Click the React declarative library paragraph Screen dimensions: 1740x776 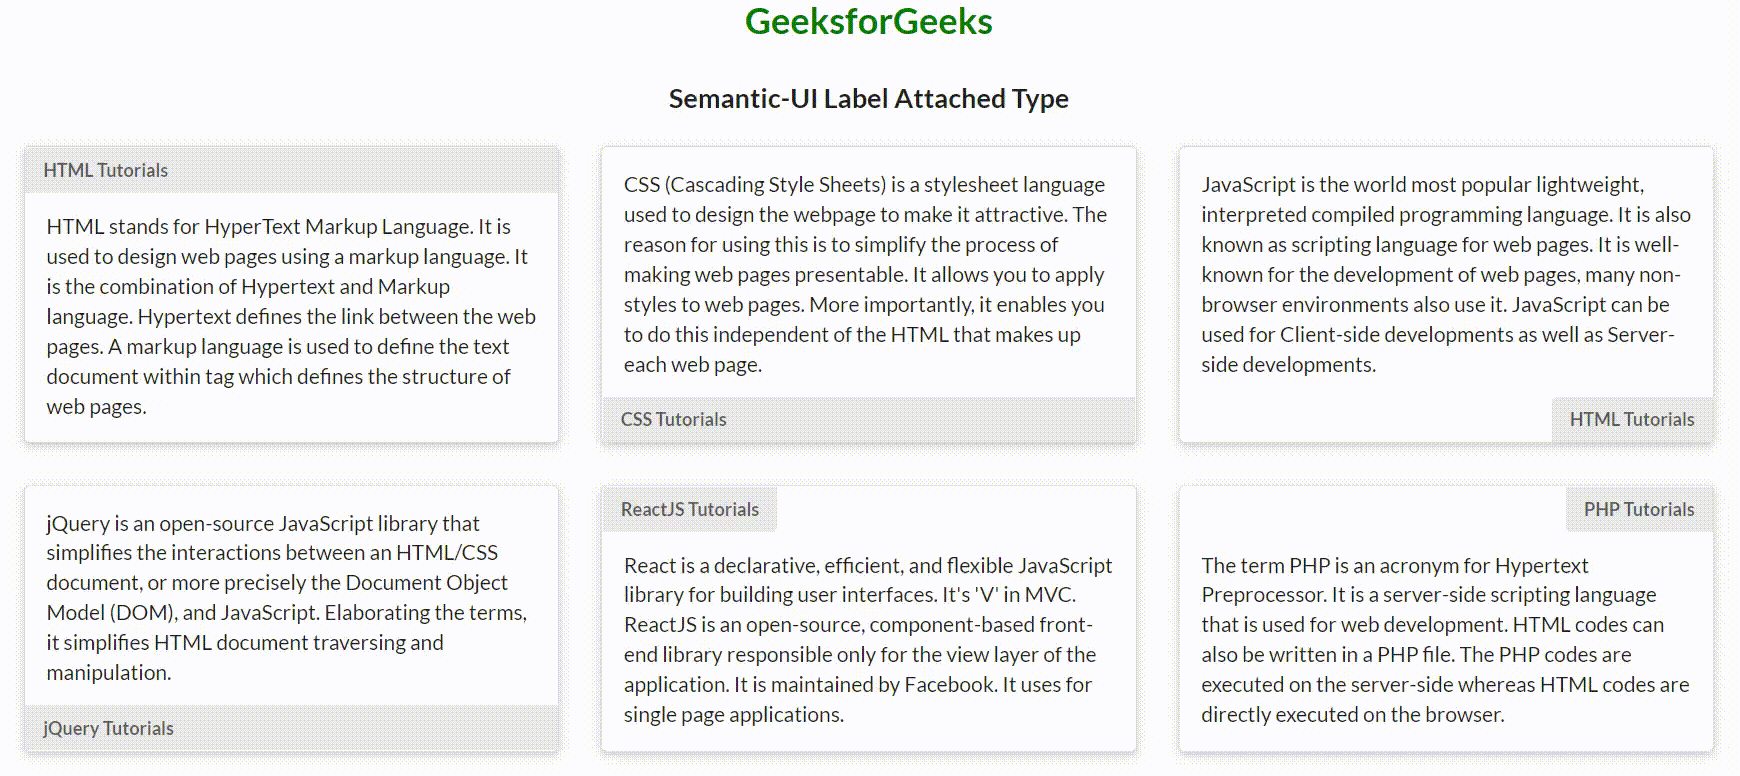(x=867, y=639)
